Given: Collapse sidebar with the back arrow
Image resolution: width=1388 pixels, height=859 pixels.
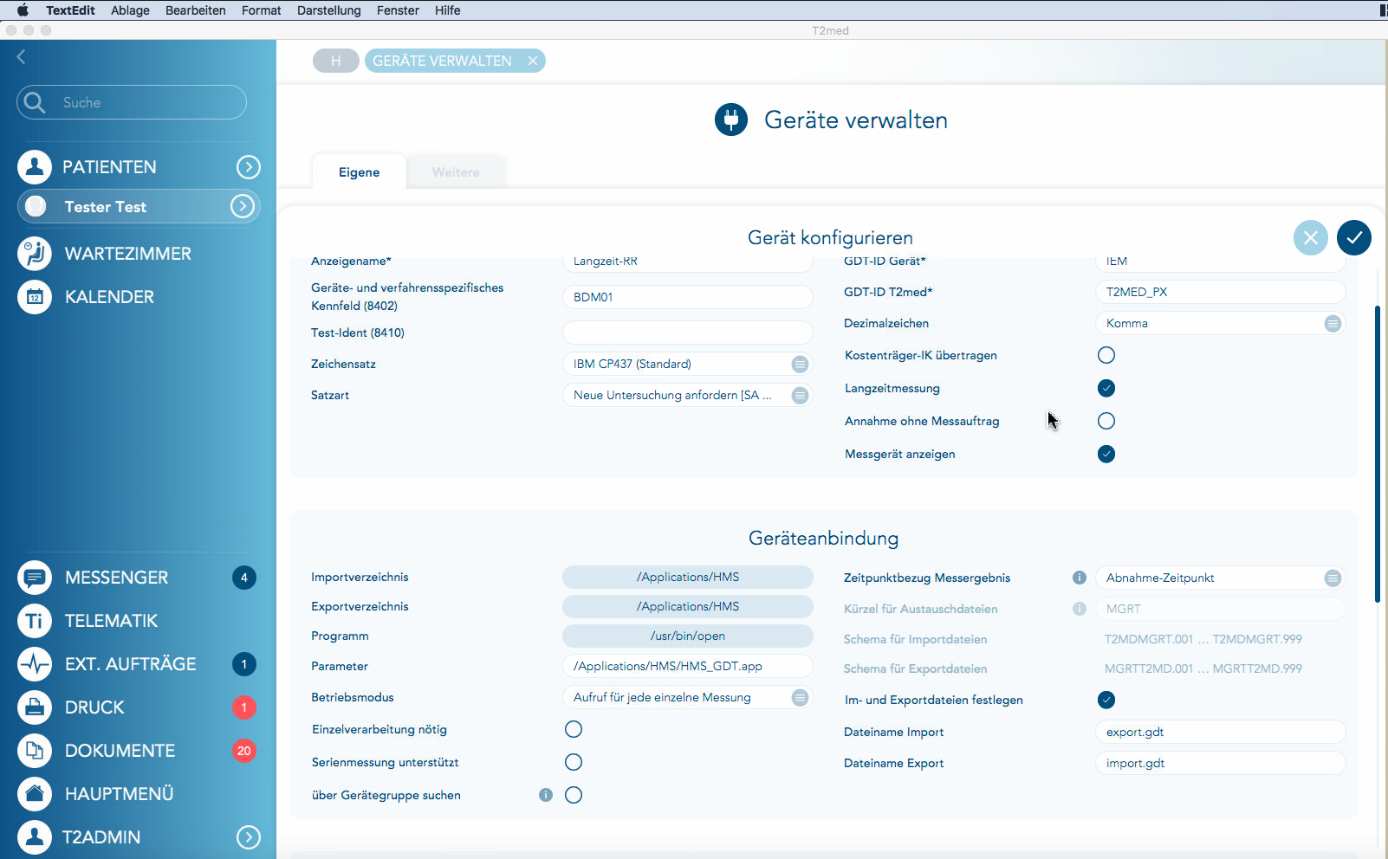Looking at the screenshot, I should point(21,58).
